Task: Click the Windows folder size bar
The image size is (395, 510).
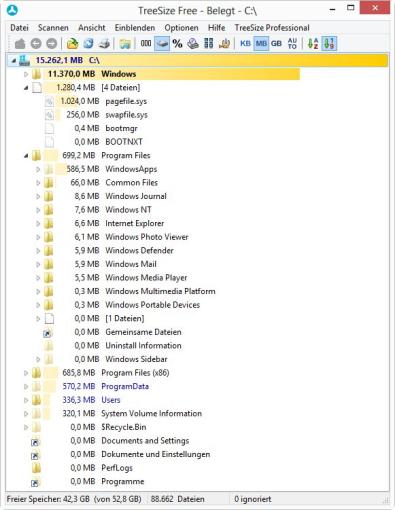Action: pos(171,74)
